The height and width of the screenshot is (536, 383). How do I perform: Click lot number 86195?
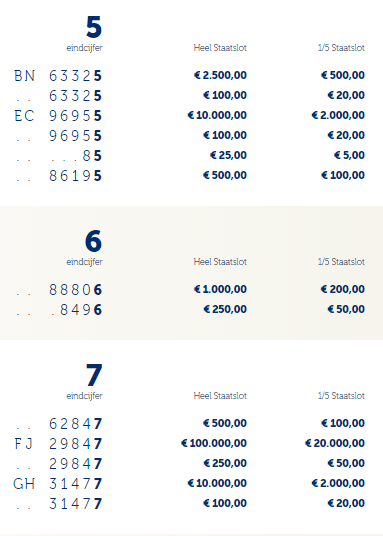75,176
